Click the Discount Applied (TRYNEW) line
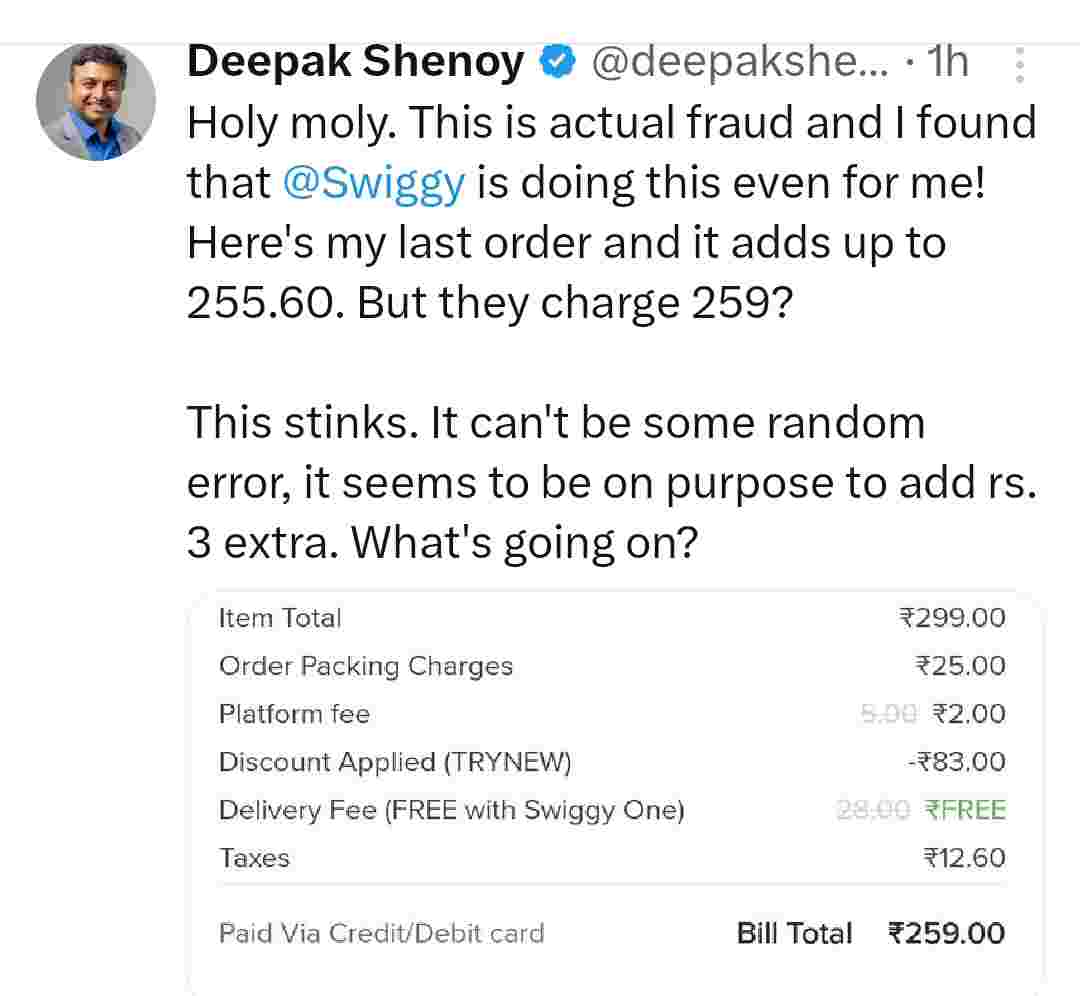Screen dimensions: 1080x996 coord(395,762)
